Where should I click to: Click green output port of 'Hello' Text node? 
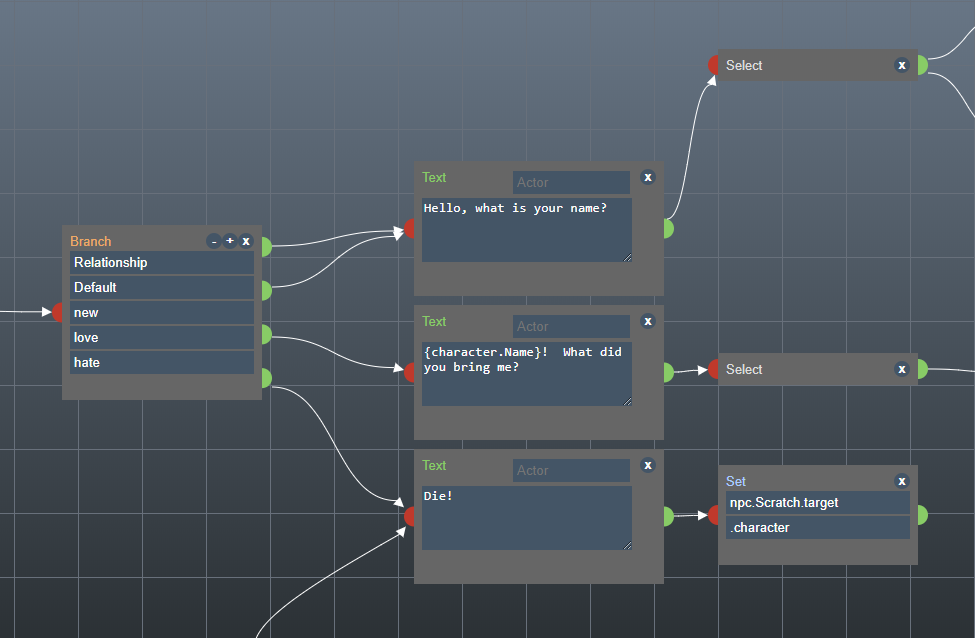click(x=668, y=228)
